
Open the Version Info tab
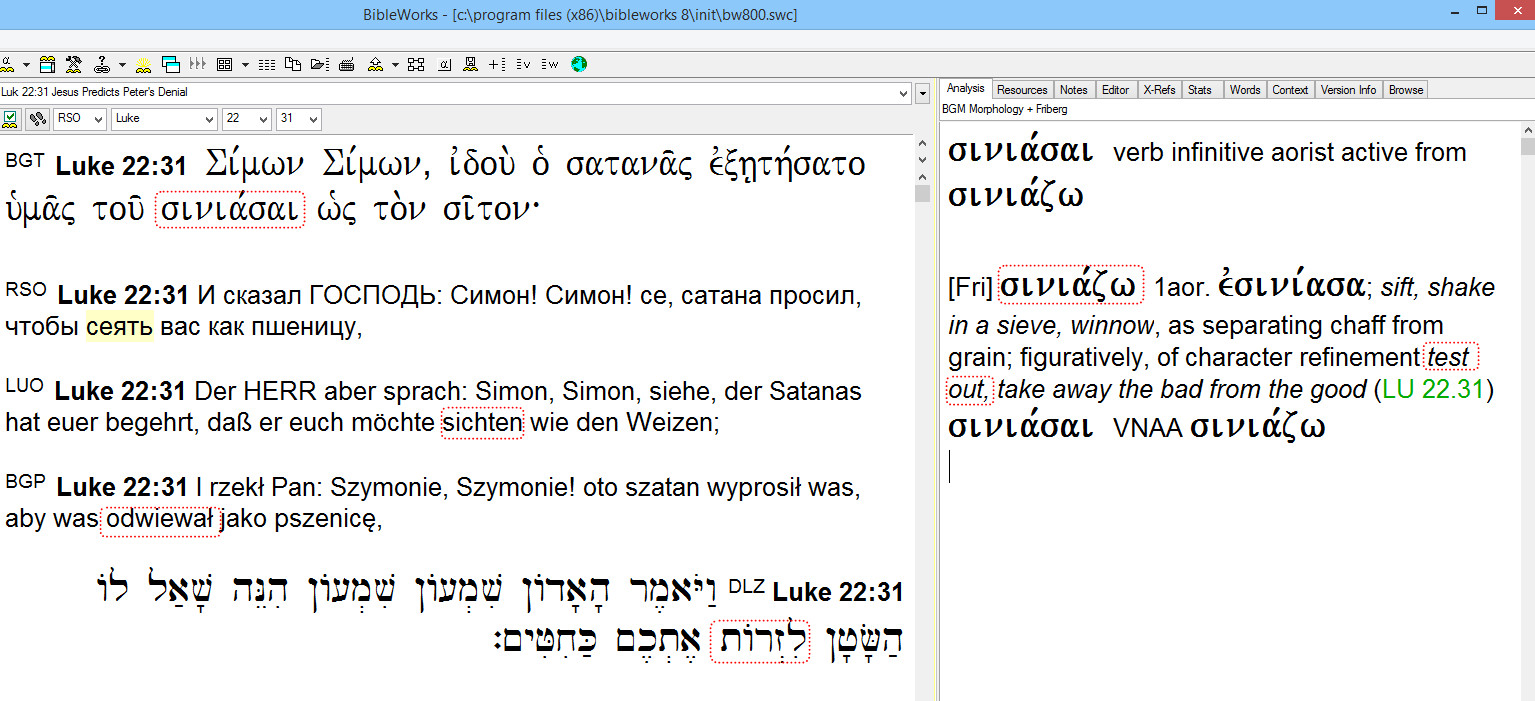point(1348,90)
